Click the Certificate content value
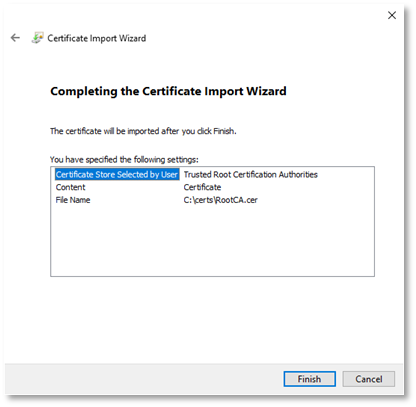Image resolution: width=416 pixels, height=407 pixels. 202,187
